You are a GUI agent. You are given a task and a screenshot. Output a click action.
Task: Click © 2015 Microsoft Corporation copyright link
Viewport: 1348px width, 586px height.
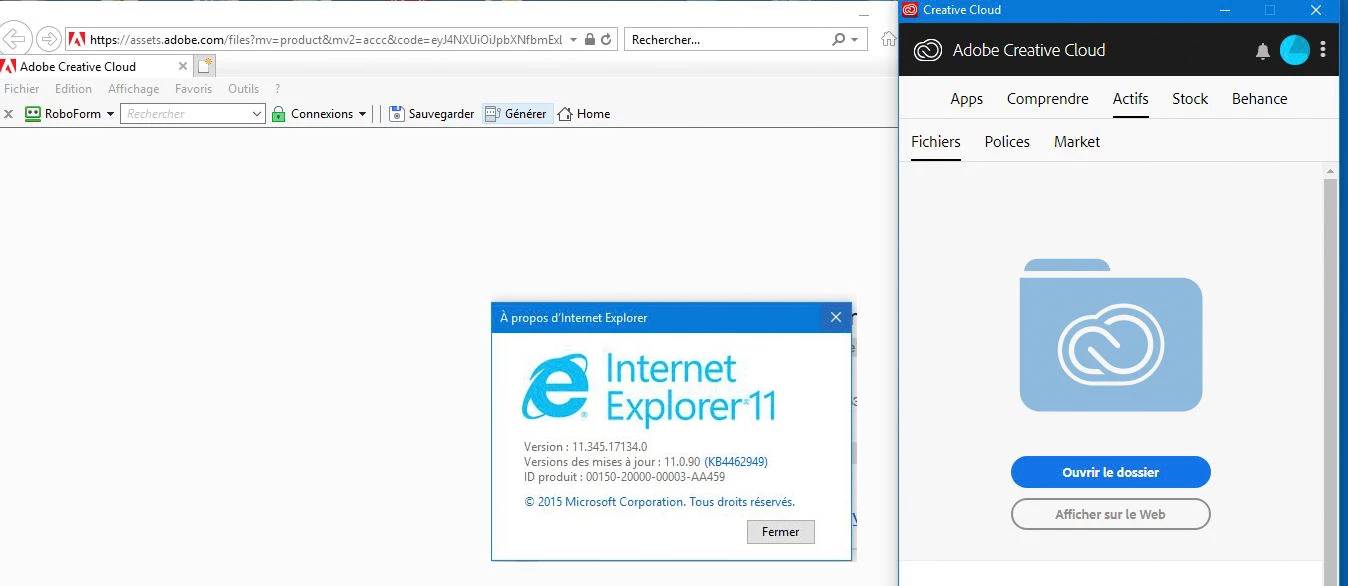[x=660, y=502]
